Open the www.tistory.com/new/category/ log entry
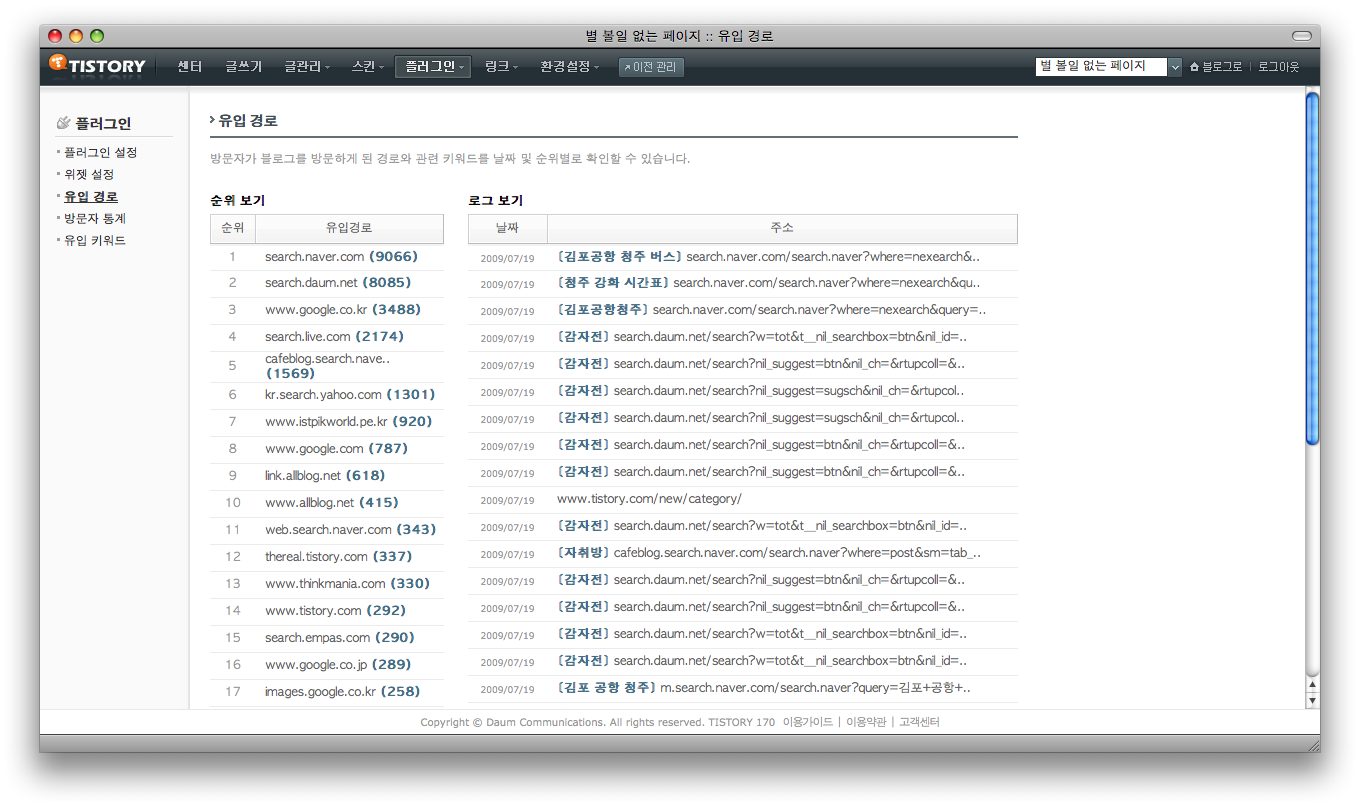The width and height of the screenshot is (1360, 807). click(x=649, y=499)
